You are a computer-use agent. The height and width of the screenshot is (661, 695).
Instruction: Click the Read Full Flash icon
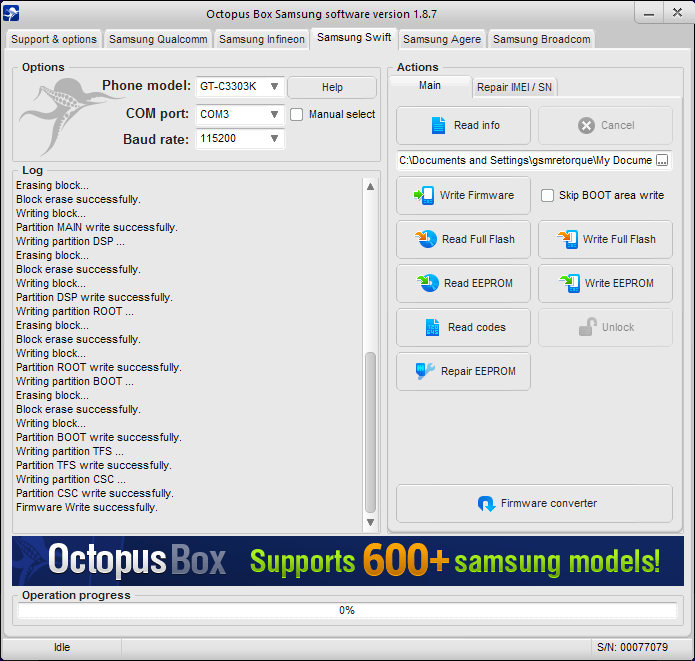coord(426,239)
